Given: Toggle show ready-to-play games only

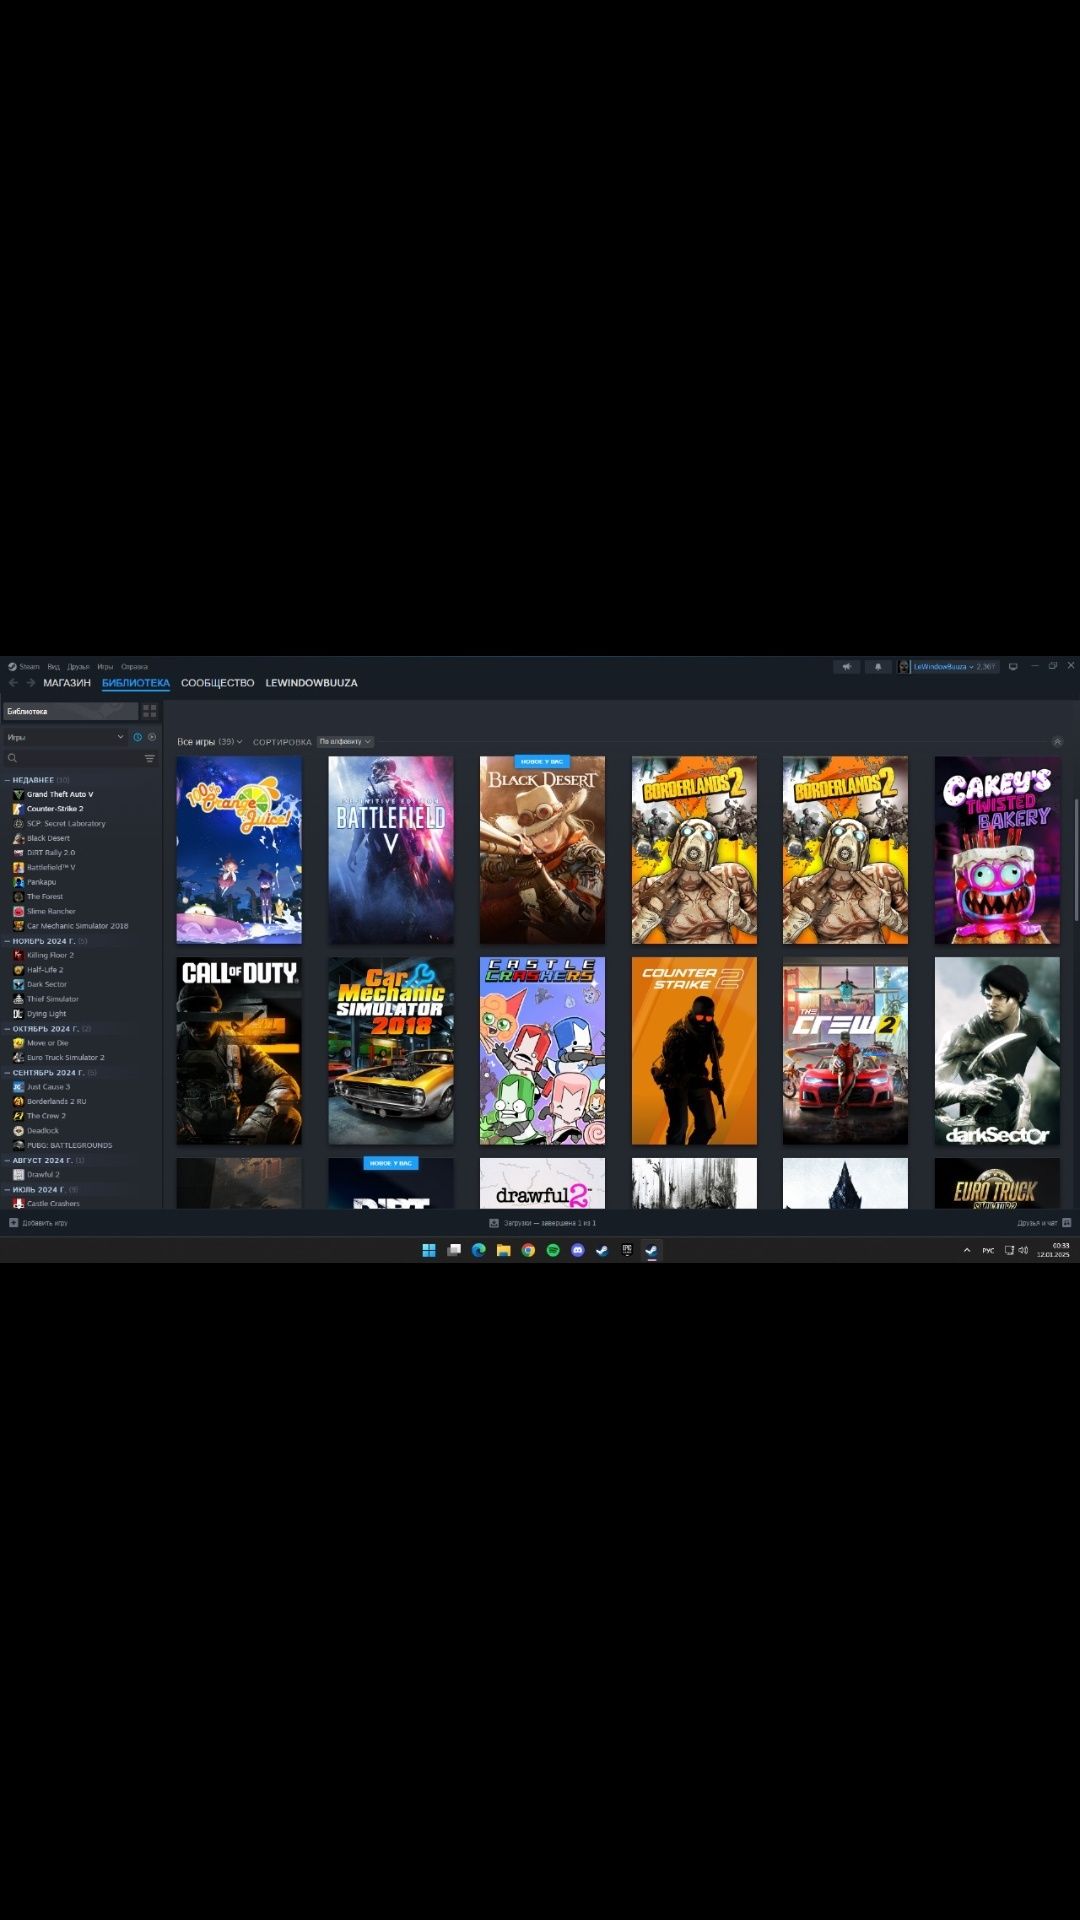Looking at the screenshot, I should [152, 737].
